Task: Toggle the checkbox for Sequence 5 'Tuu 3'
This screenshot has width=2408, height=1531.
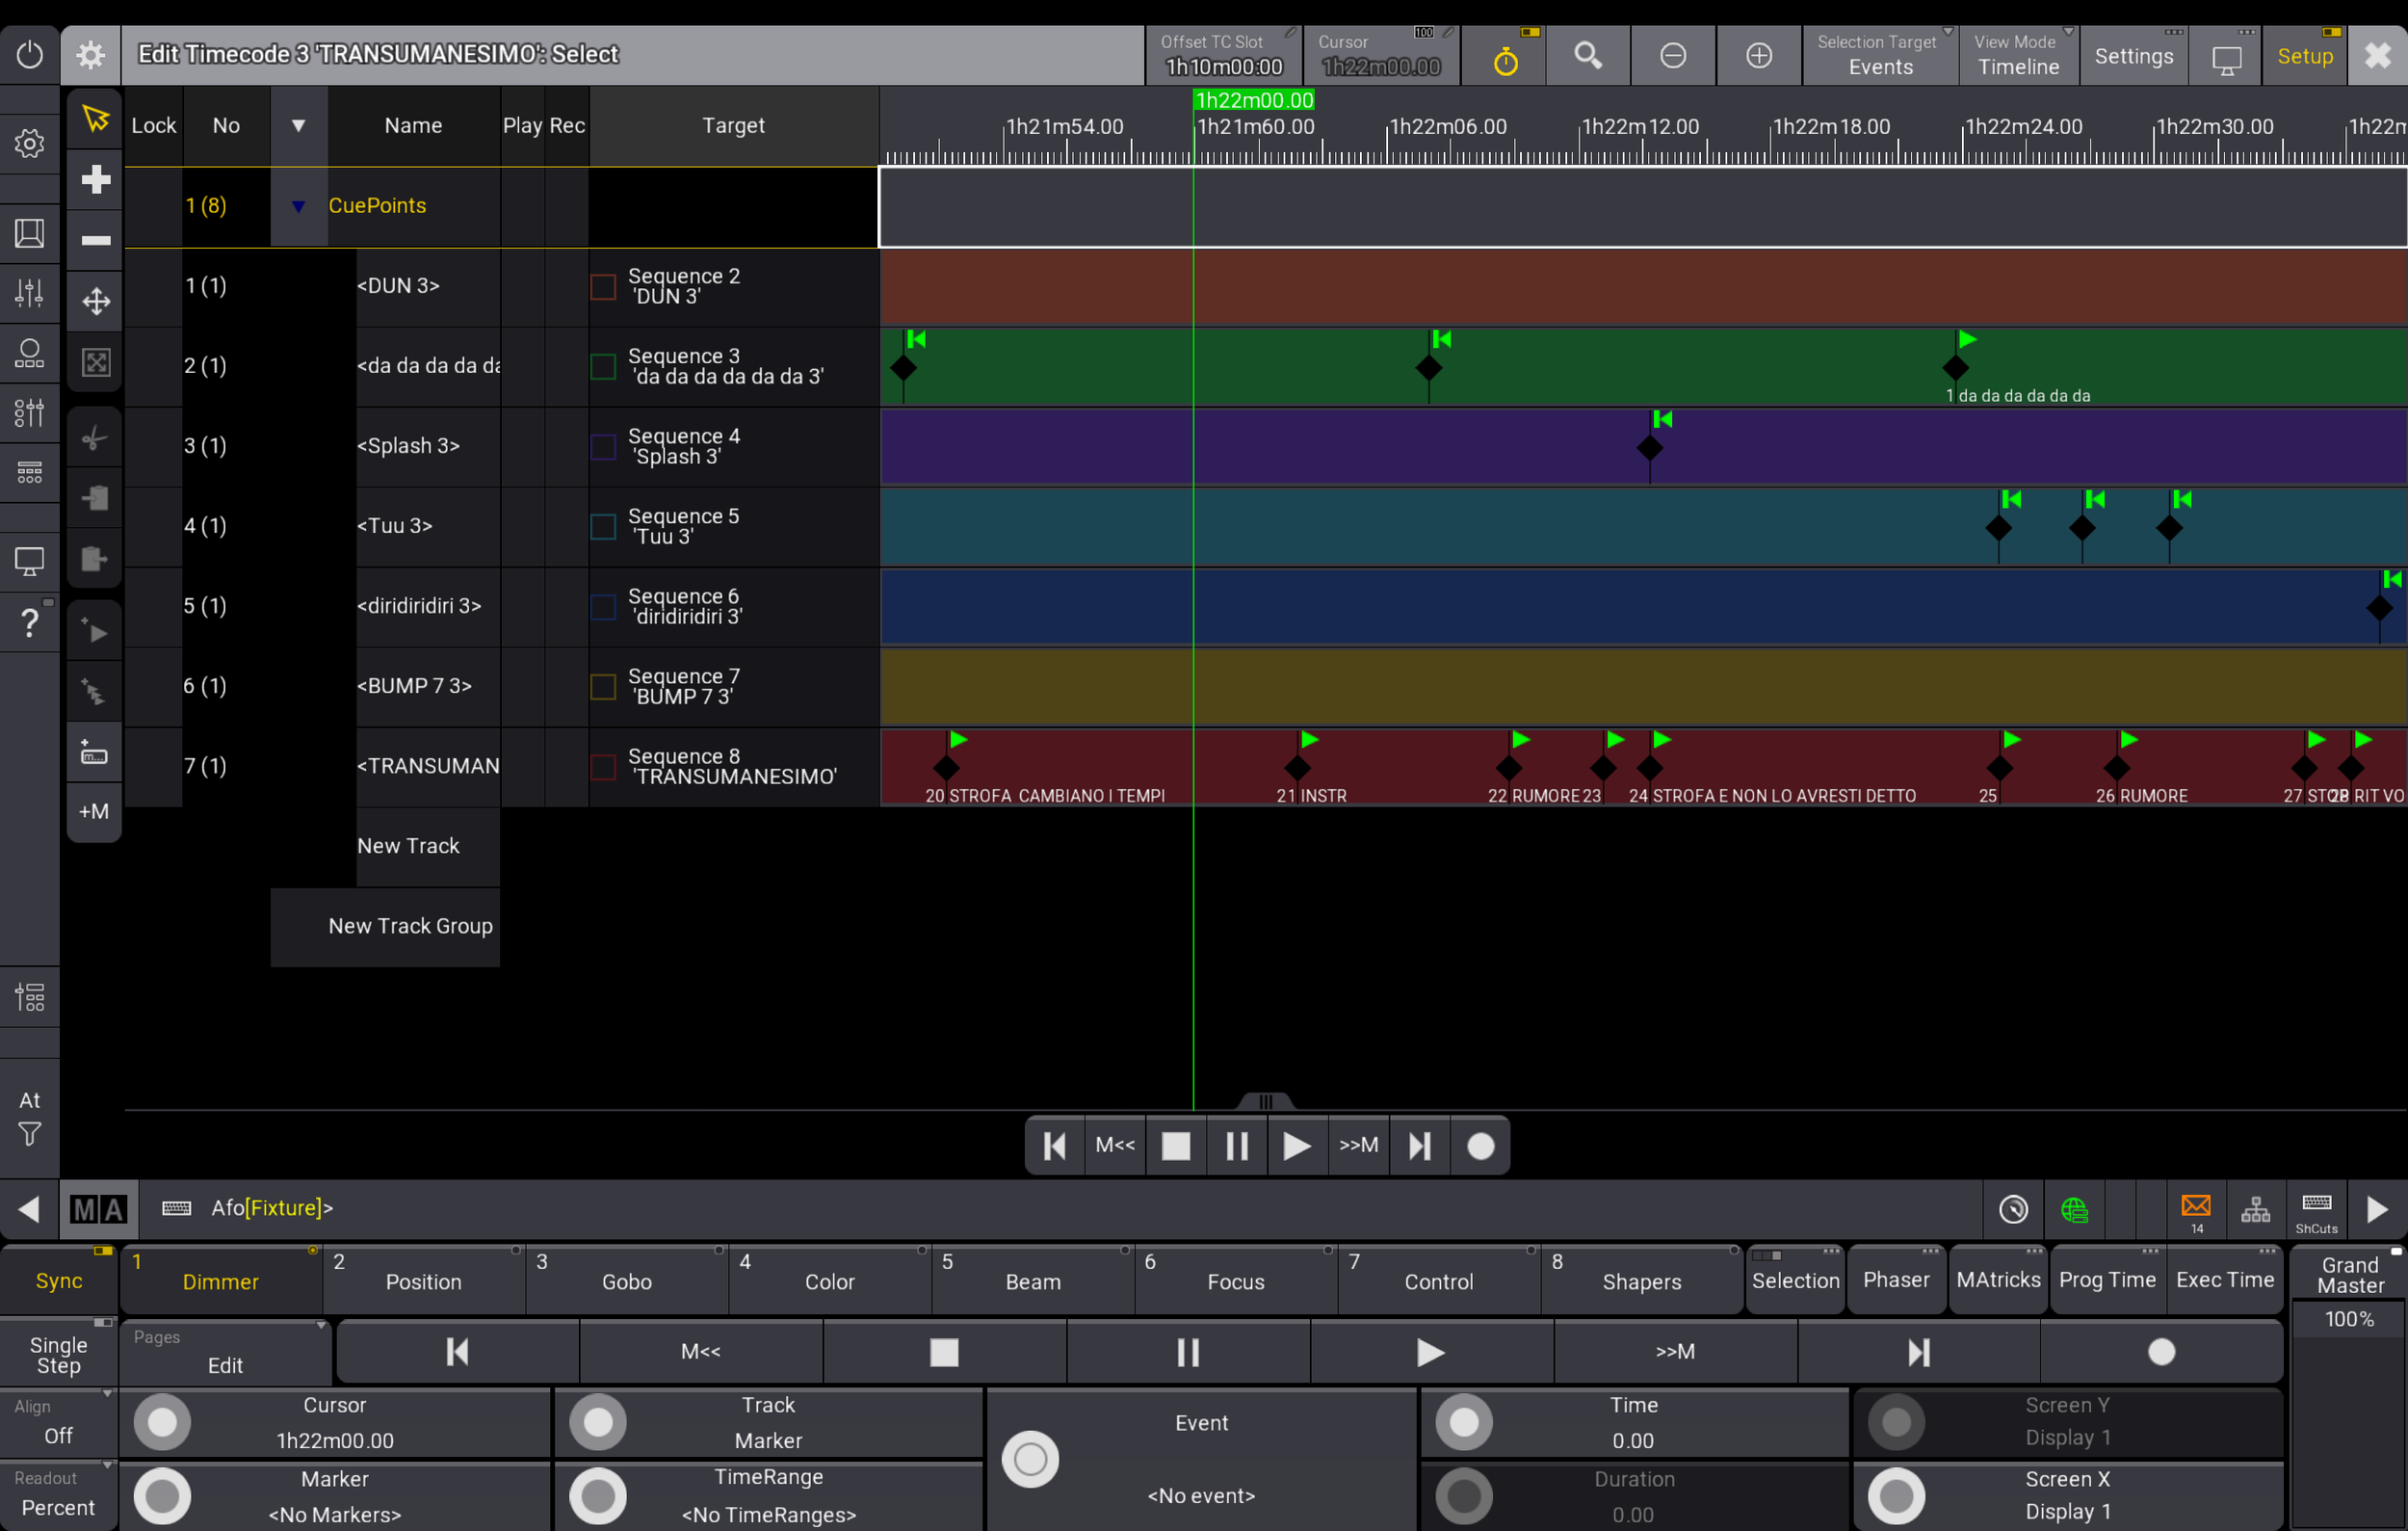Action: [603, 527]
